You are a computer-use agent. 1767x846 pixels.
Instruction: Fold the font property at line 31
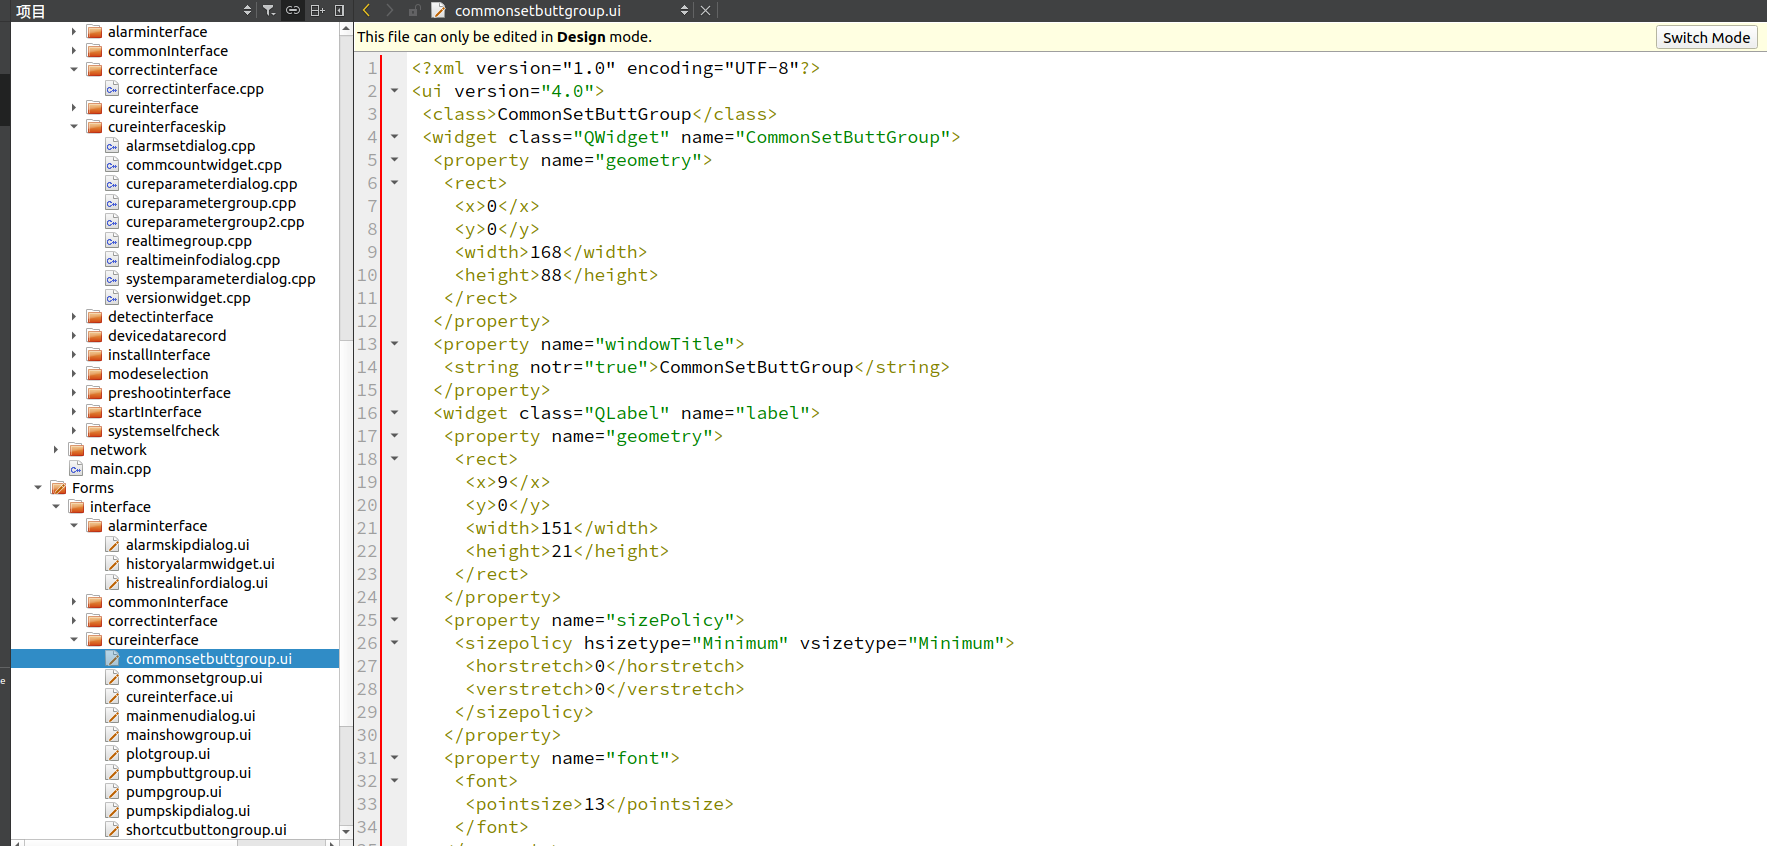point(394,758)
